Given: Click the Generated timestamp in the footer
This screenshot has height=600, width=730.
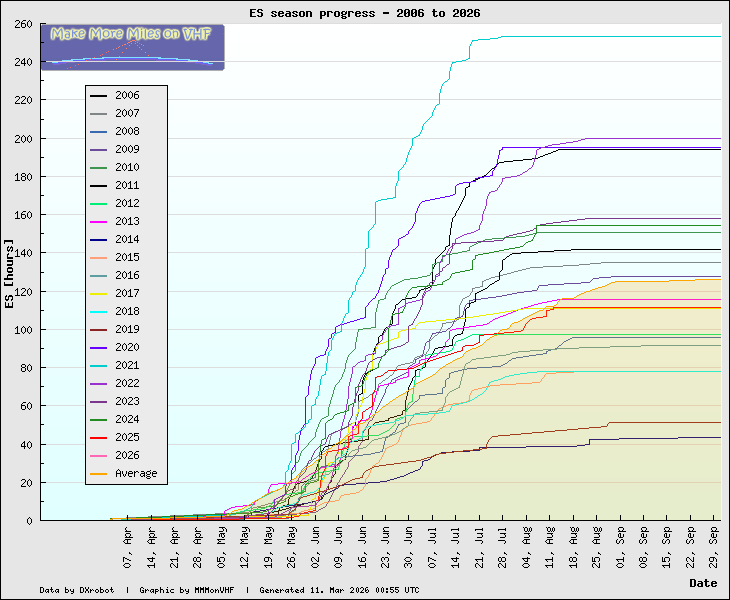Looking at the screenshot, I should [x=339, y=590].
